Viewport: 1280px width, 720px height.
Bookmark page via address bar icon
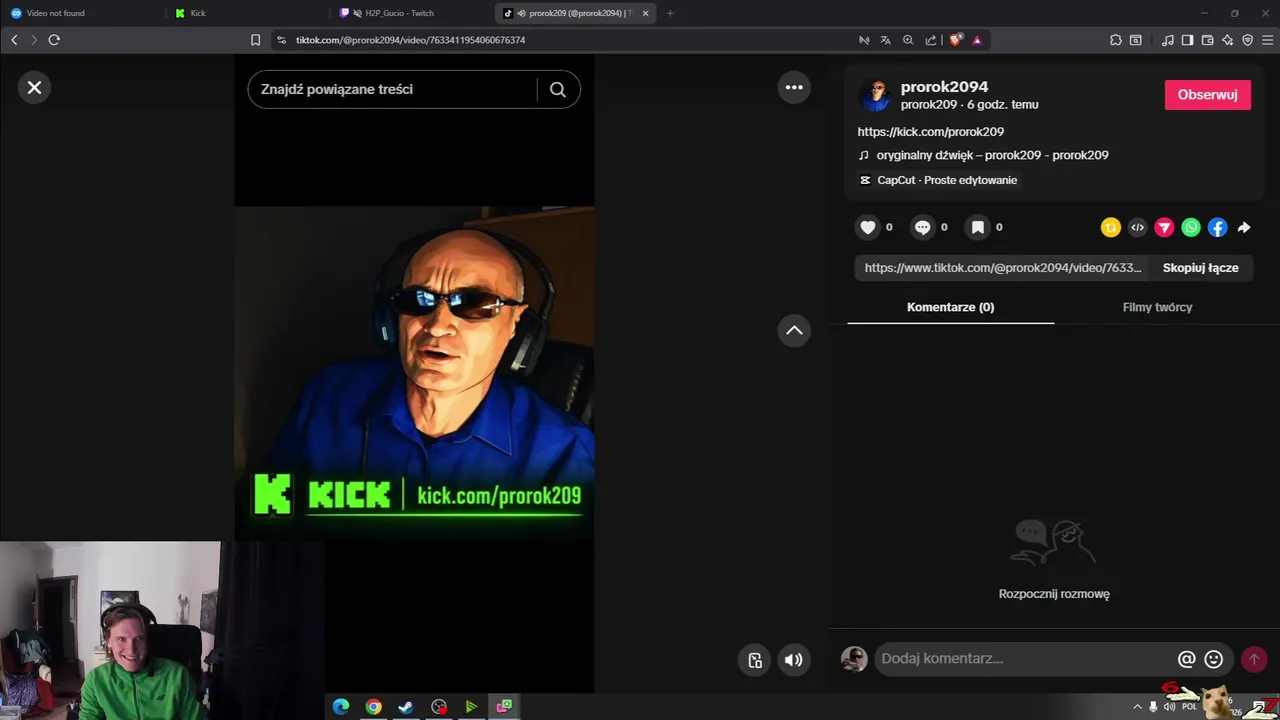(x=255, y=40)
